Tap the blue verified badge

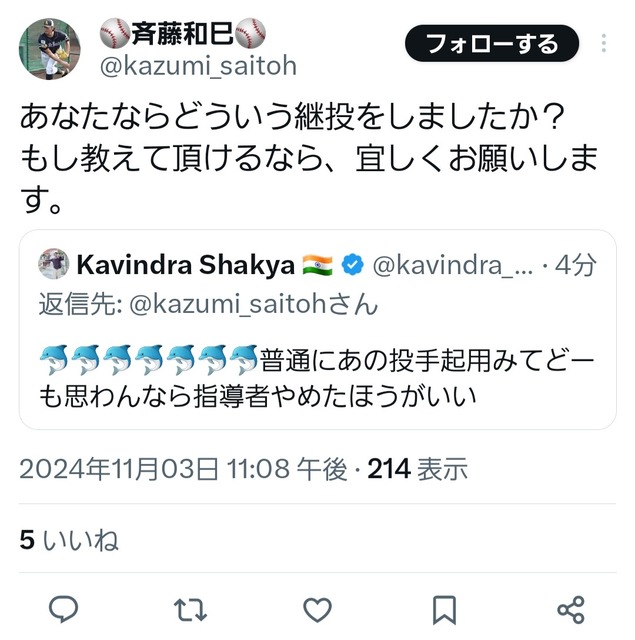(352, 265)
